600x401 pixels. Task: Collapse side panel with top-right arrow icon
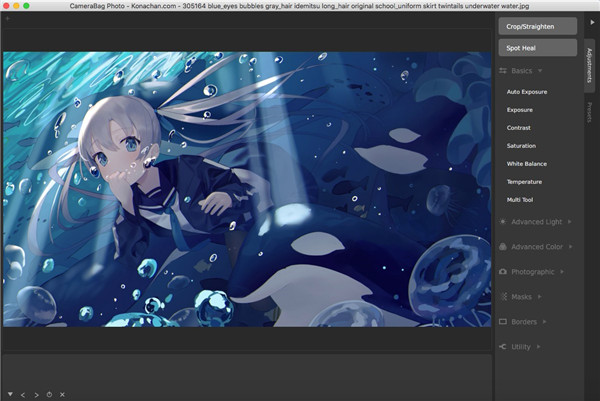(x=590, y=21)
